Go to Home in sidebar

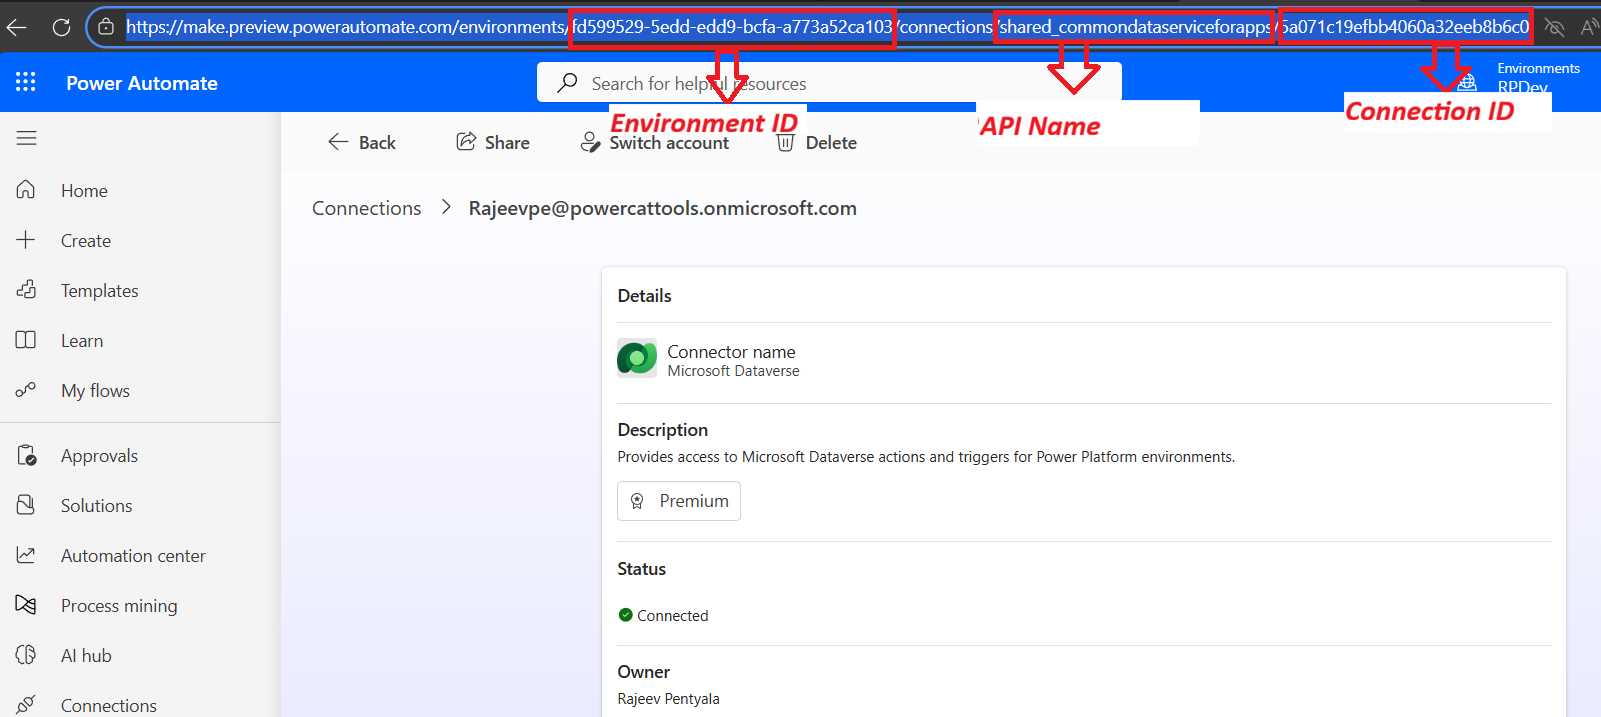tap(84, 191)
